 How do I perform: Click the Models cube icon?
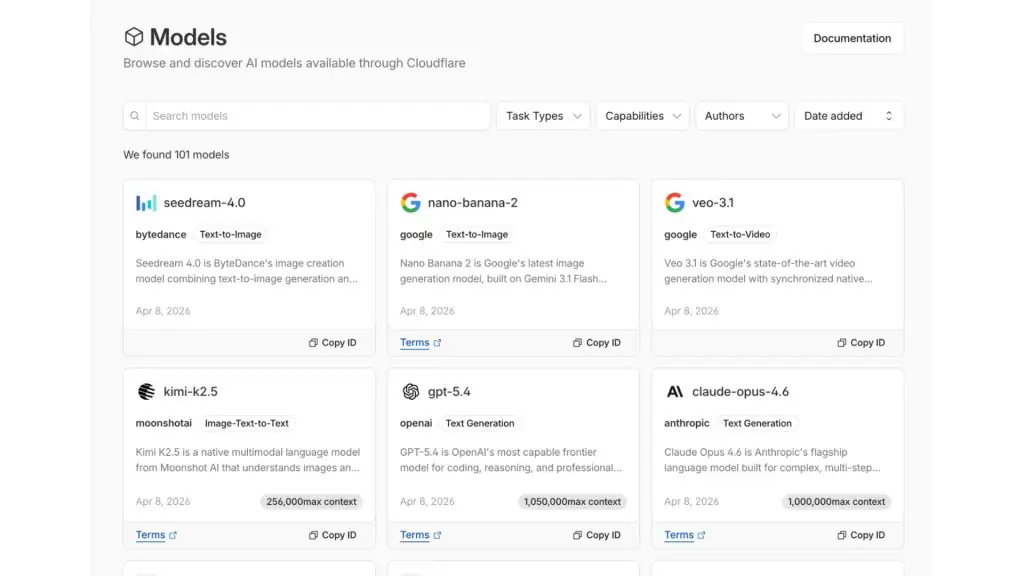[x=133, y=37]
